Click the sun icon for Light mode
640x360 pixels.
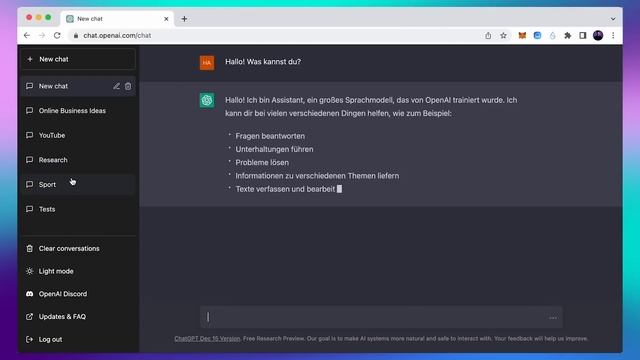point(29,271)
